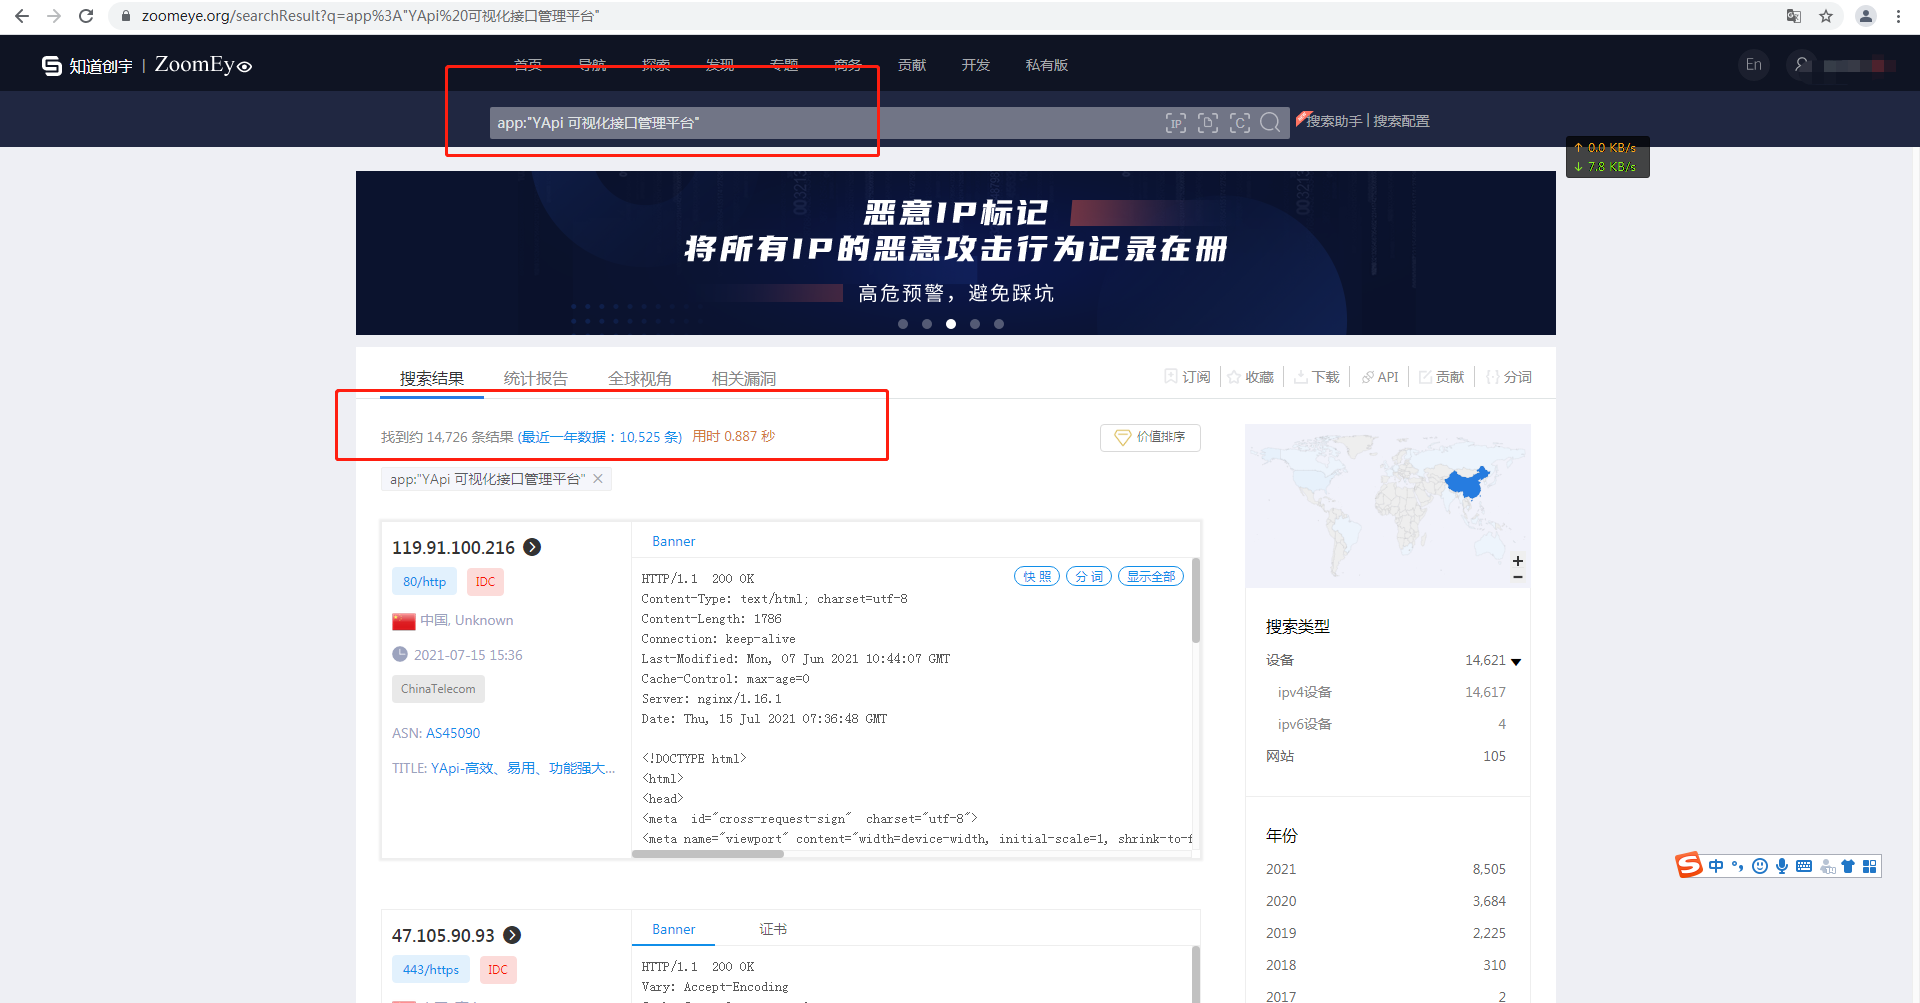1920x1003 pixels.
Task: Select the third carousel dot on banner
Action: point(951,324)
